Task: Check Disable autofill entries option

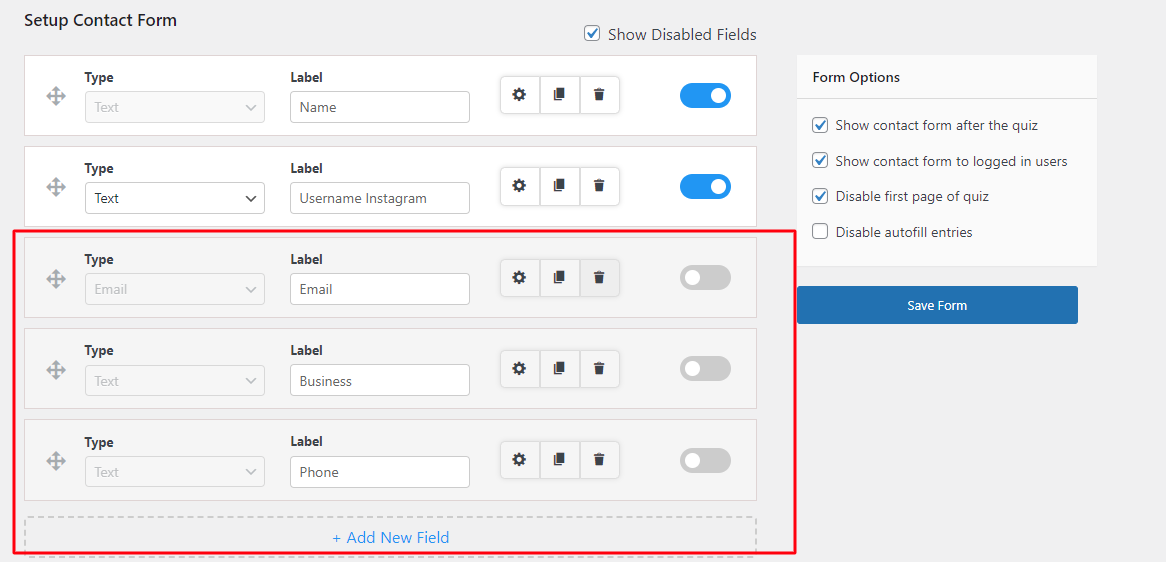Action: [x=820, y=232]
